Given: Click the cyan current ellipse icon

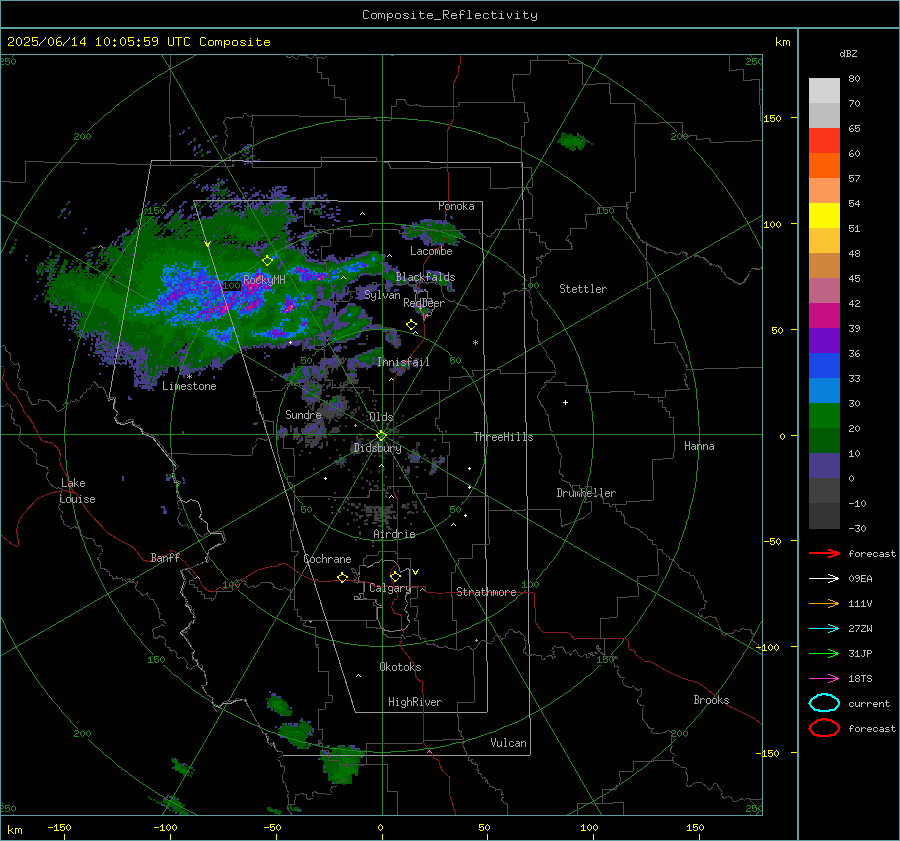Looking at the screenshot, I should click(824, 703).
